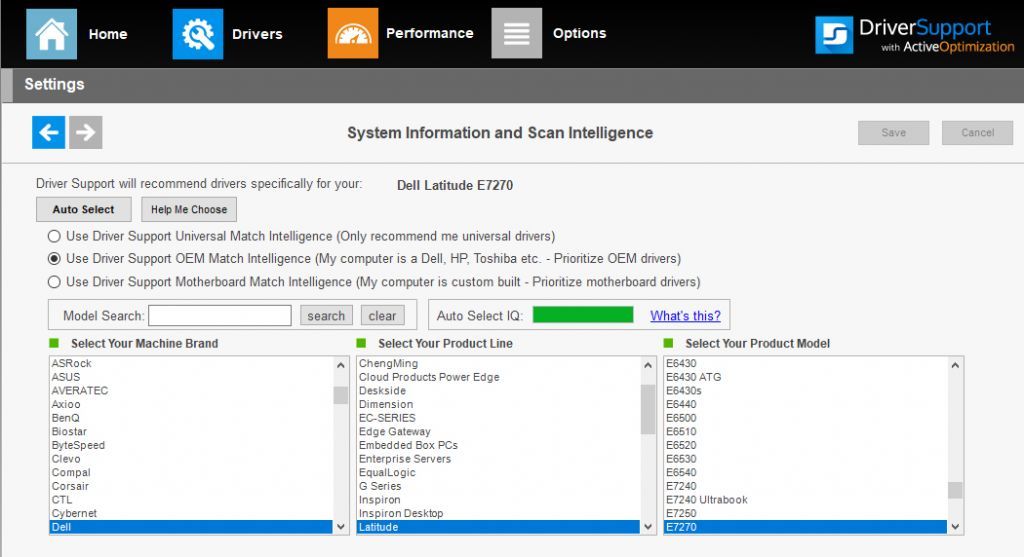Click the Auto Select button
1024x557 pixels.
pos(84,210)
